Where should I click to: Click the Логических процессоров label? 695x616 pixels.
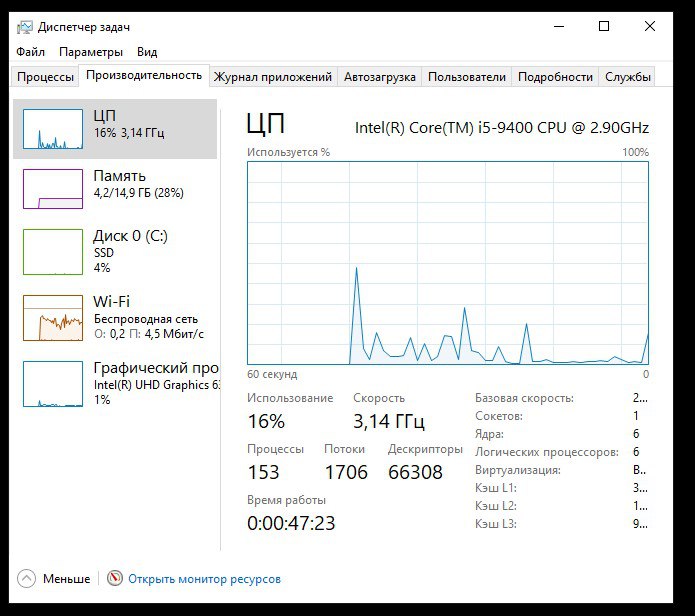point(547,452)
